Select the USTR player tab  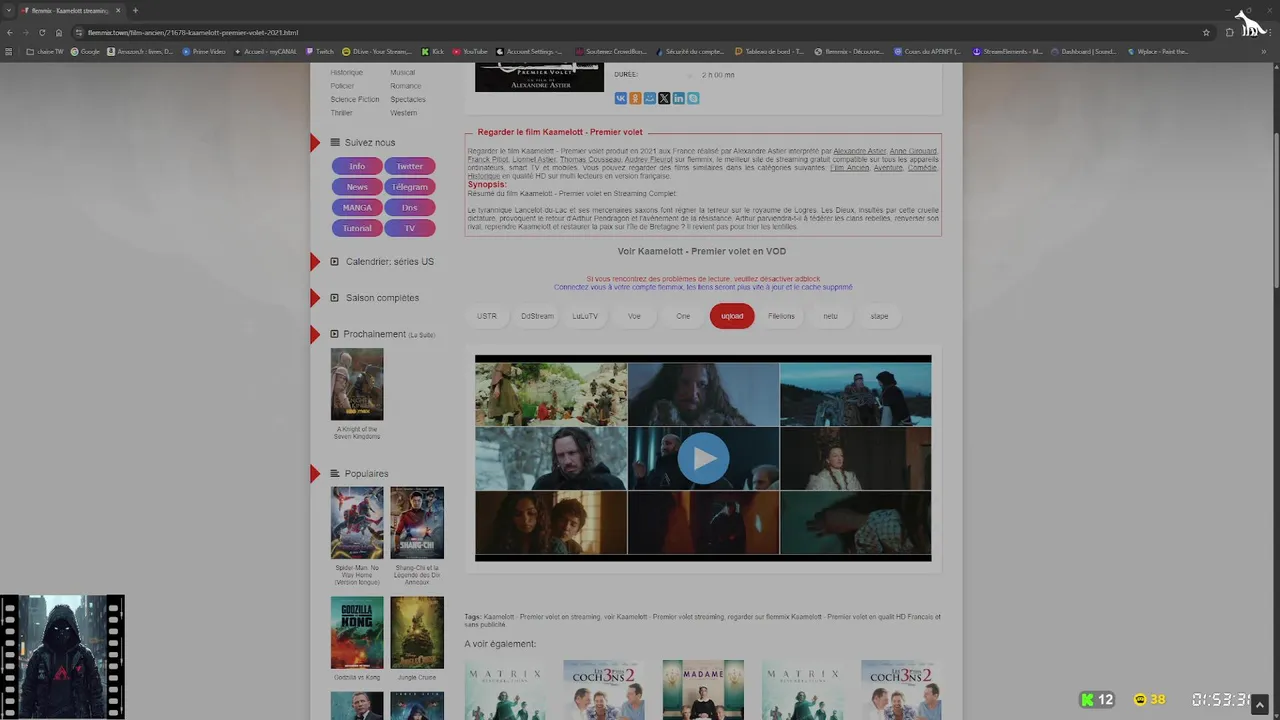point(487,316)
